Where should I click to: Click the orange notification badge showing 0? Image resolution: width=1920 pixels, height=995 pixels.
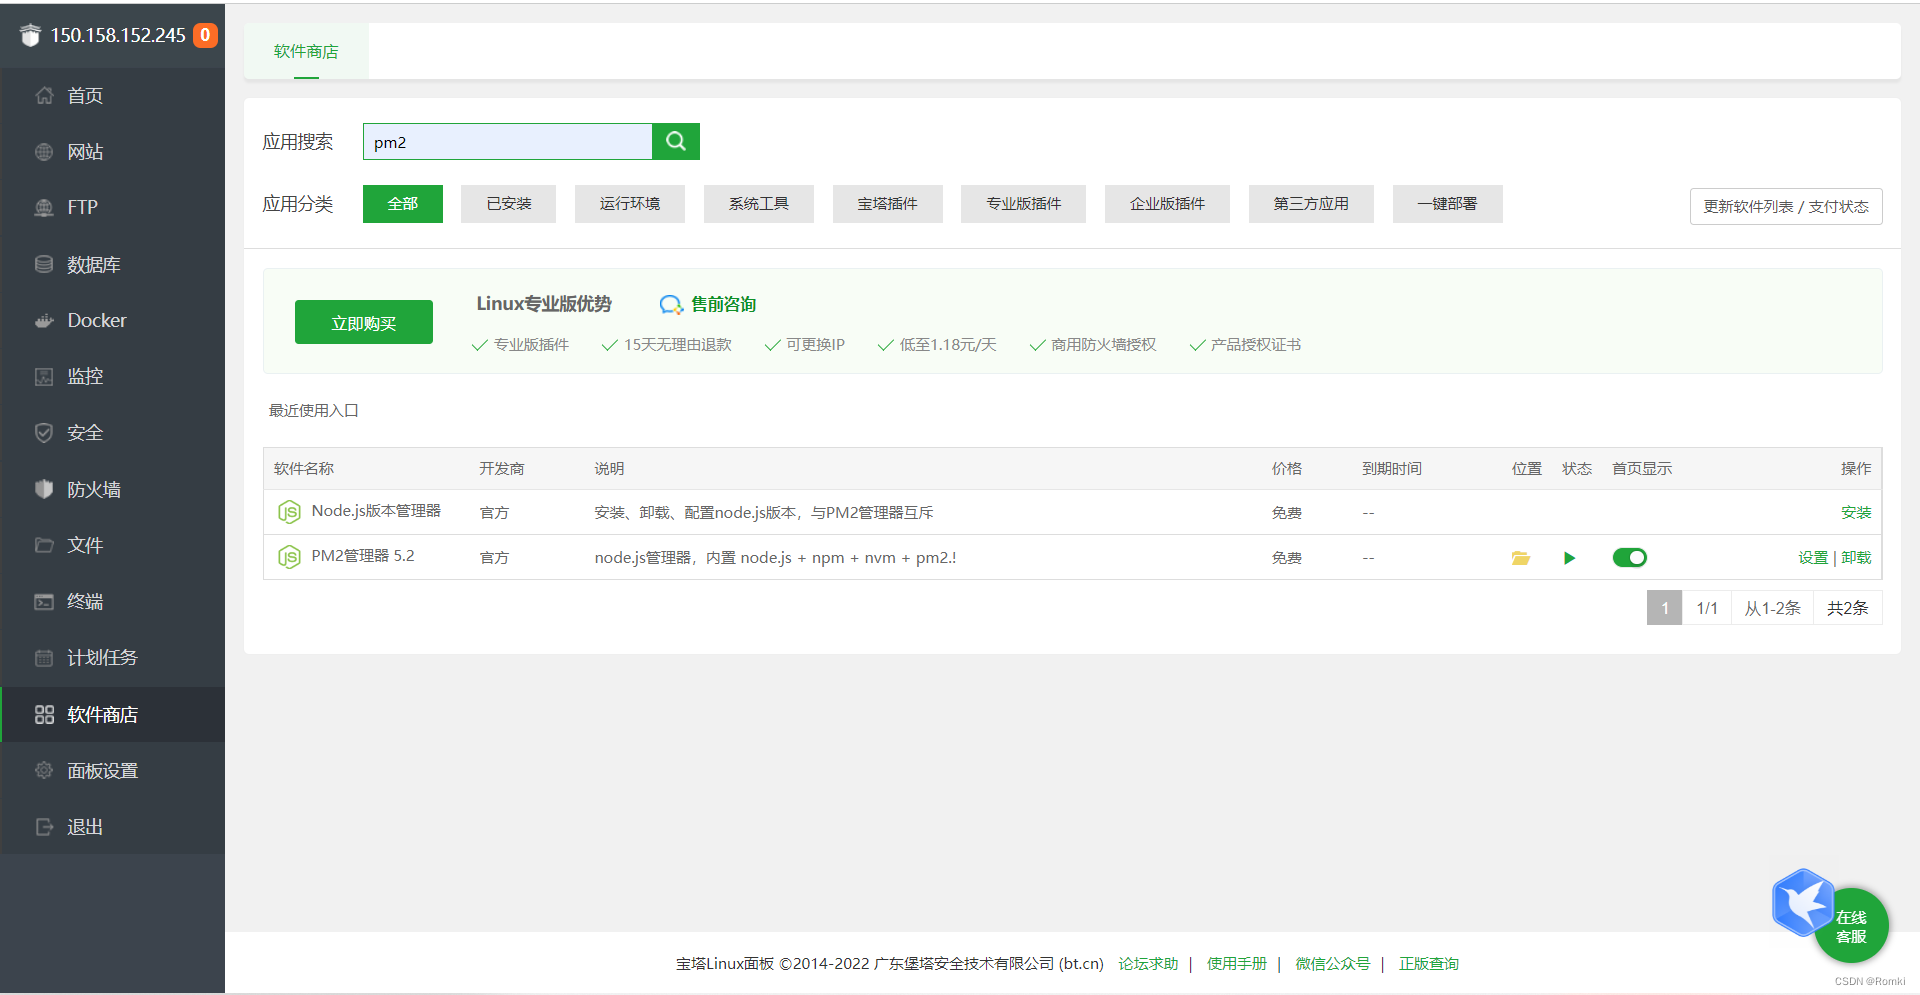[x=205, y=35]
